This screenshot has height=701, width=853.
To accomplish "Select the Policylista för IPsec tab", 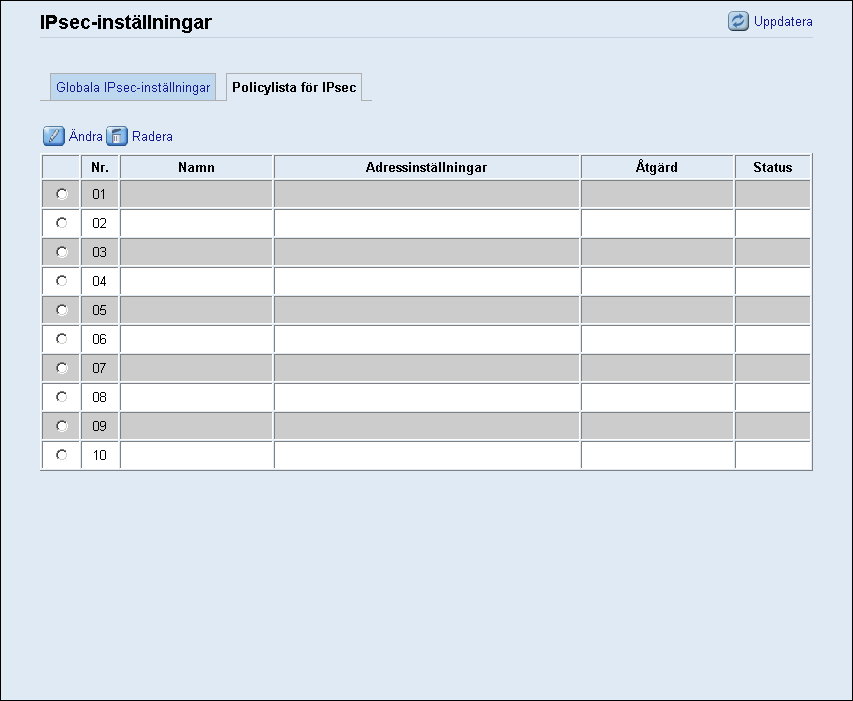I will click(294, 87).
